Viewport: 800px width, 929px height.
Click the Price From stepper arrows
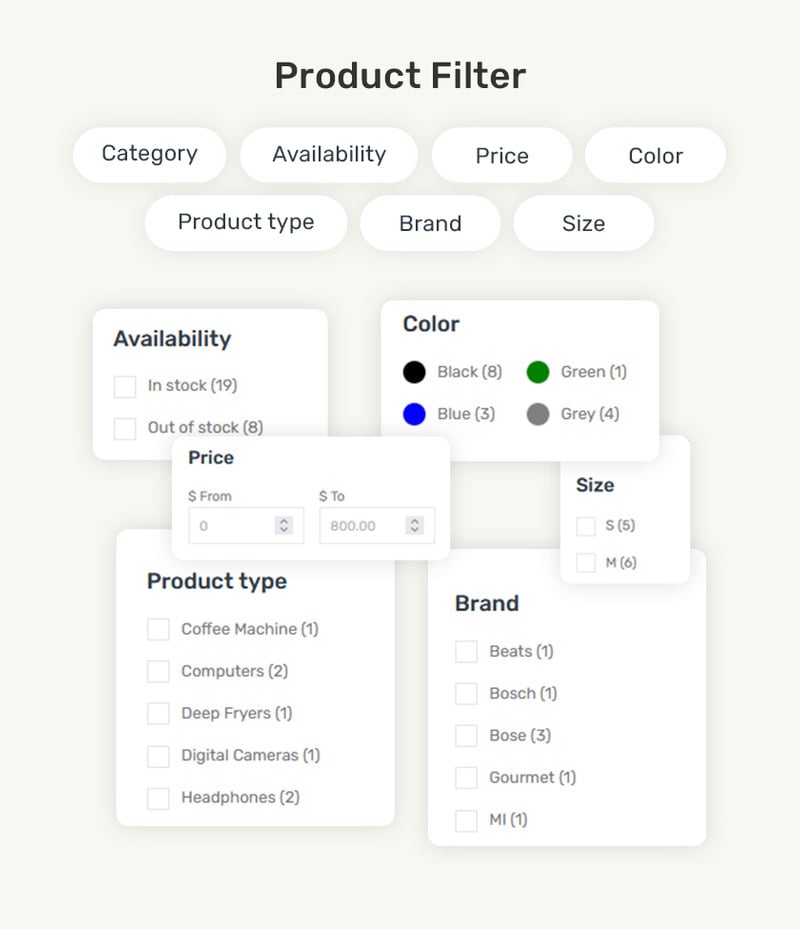tap(284, 525)
